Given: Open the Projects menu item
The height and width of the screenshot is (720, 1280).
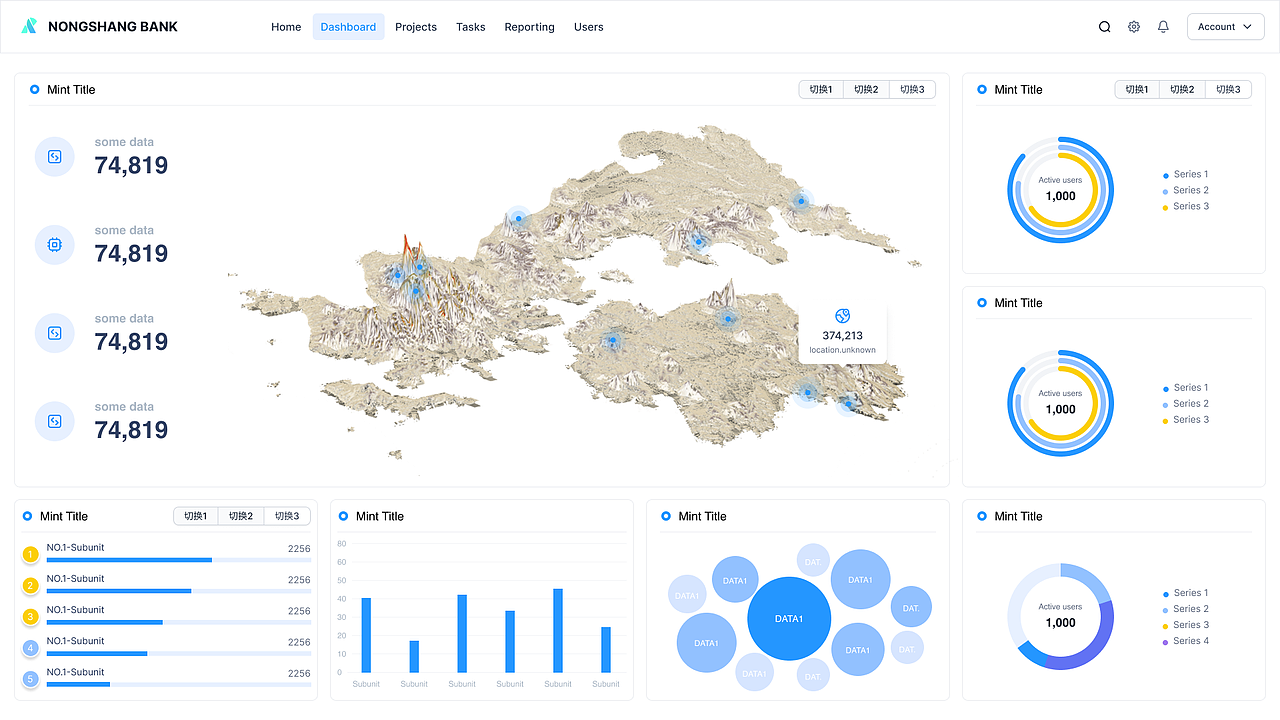Looking at the screenshot, I should pos(416,27).
